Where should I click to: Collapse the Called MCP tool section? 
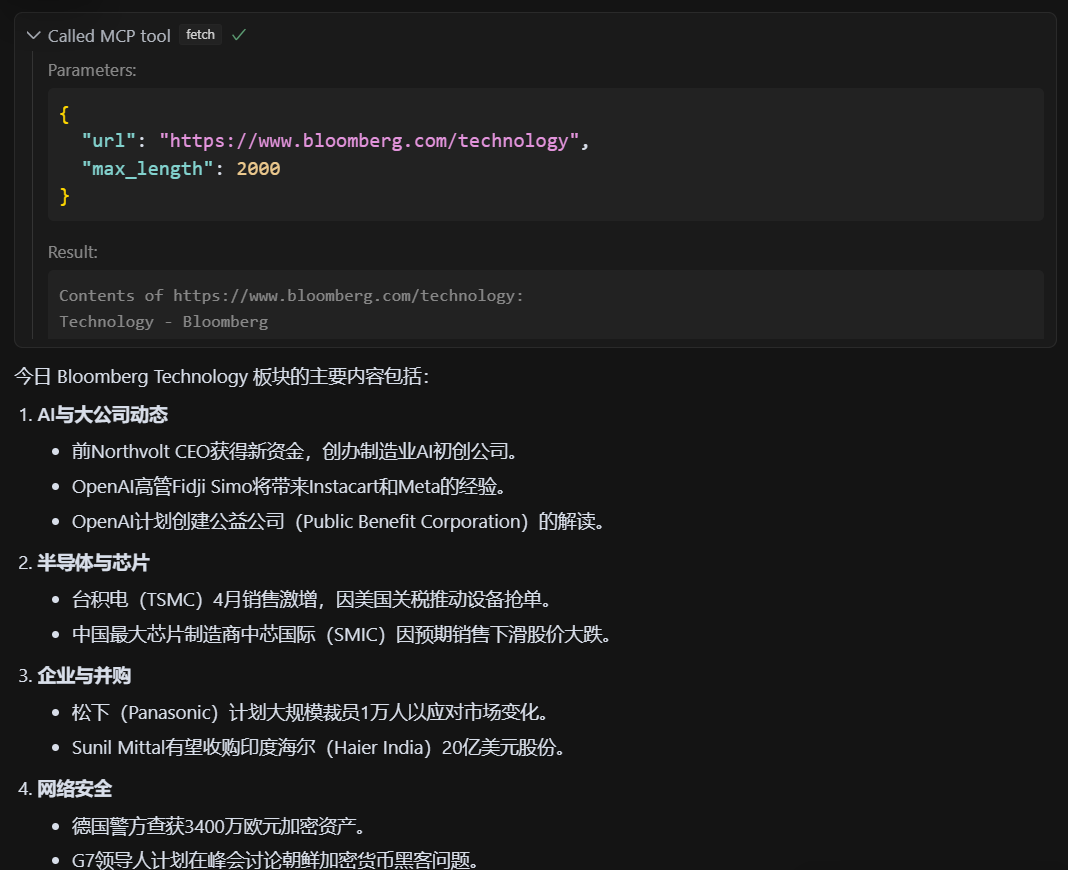[33, 35]
